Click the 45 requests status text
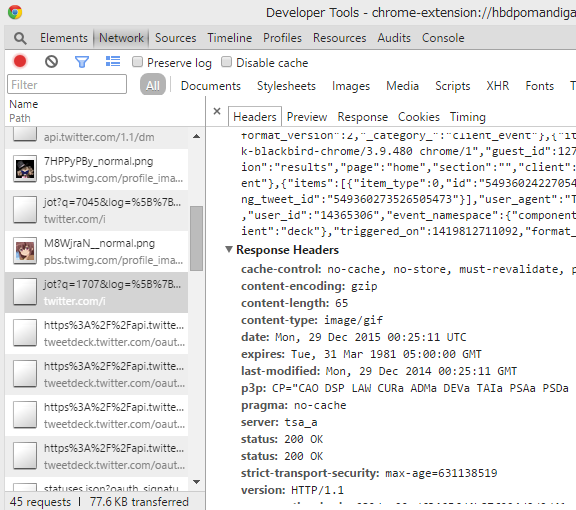 coord(40,502)
